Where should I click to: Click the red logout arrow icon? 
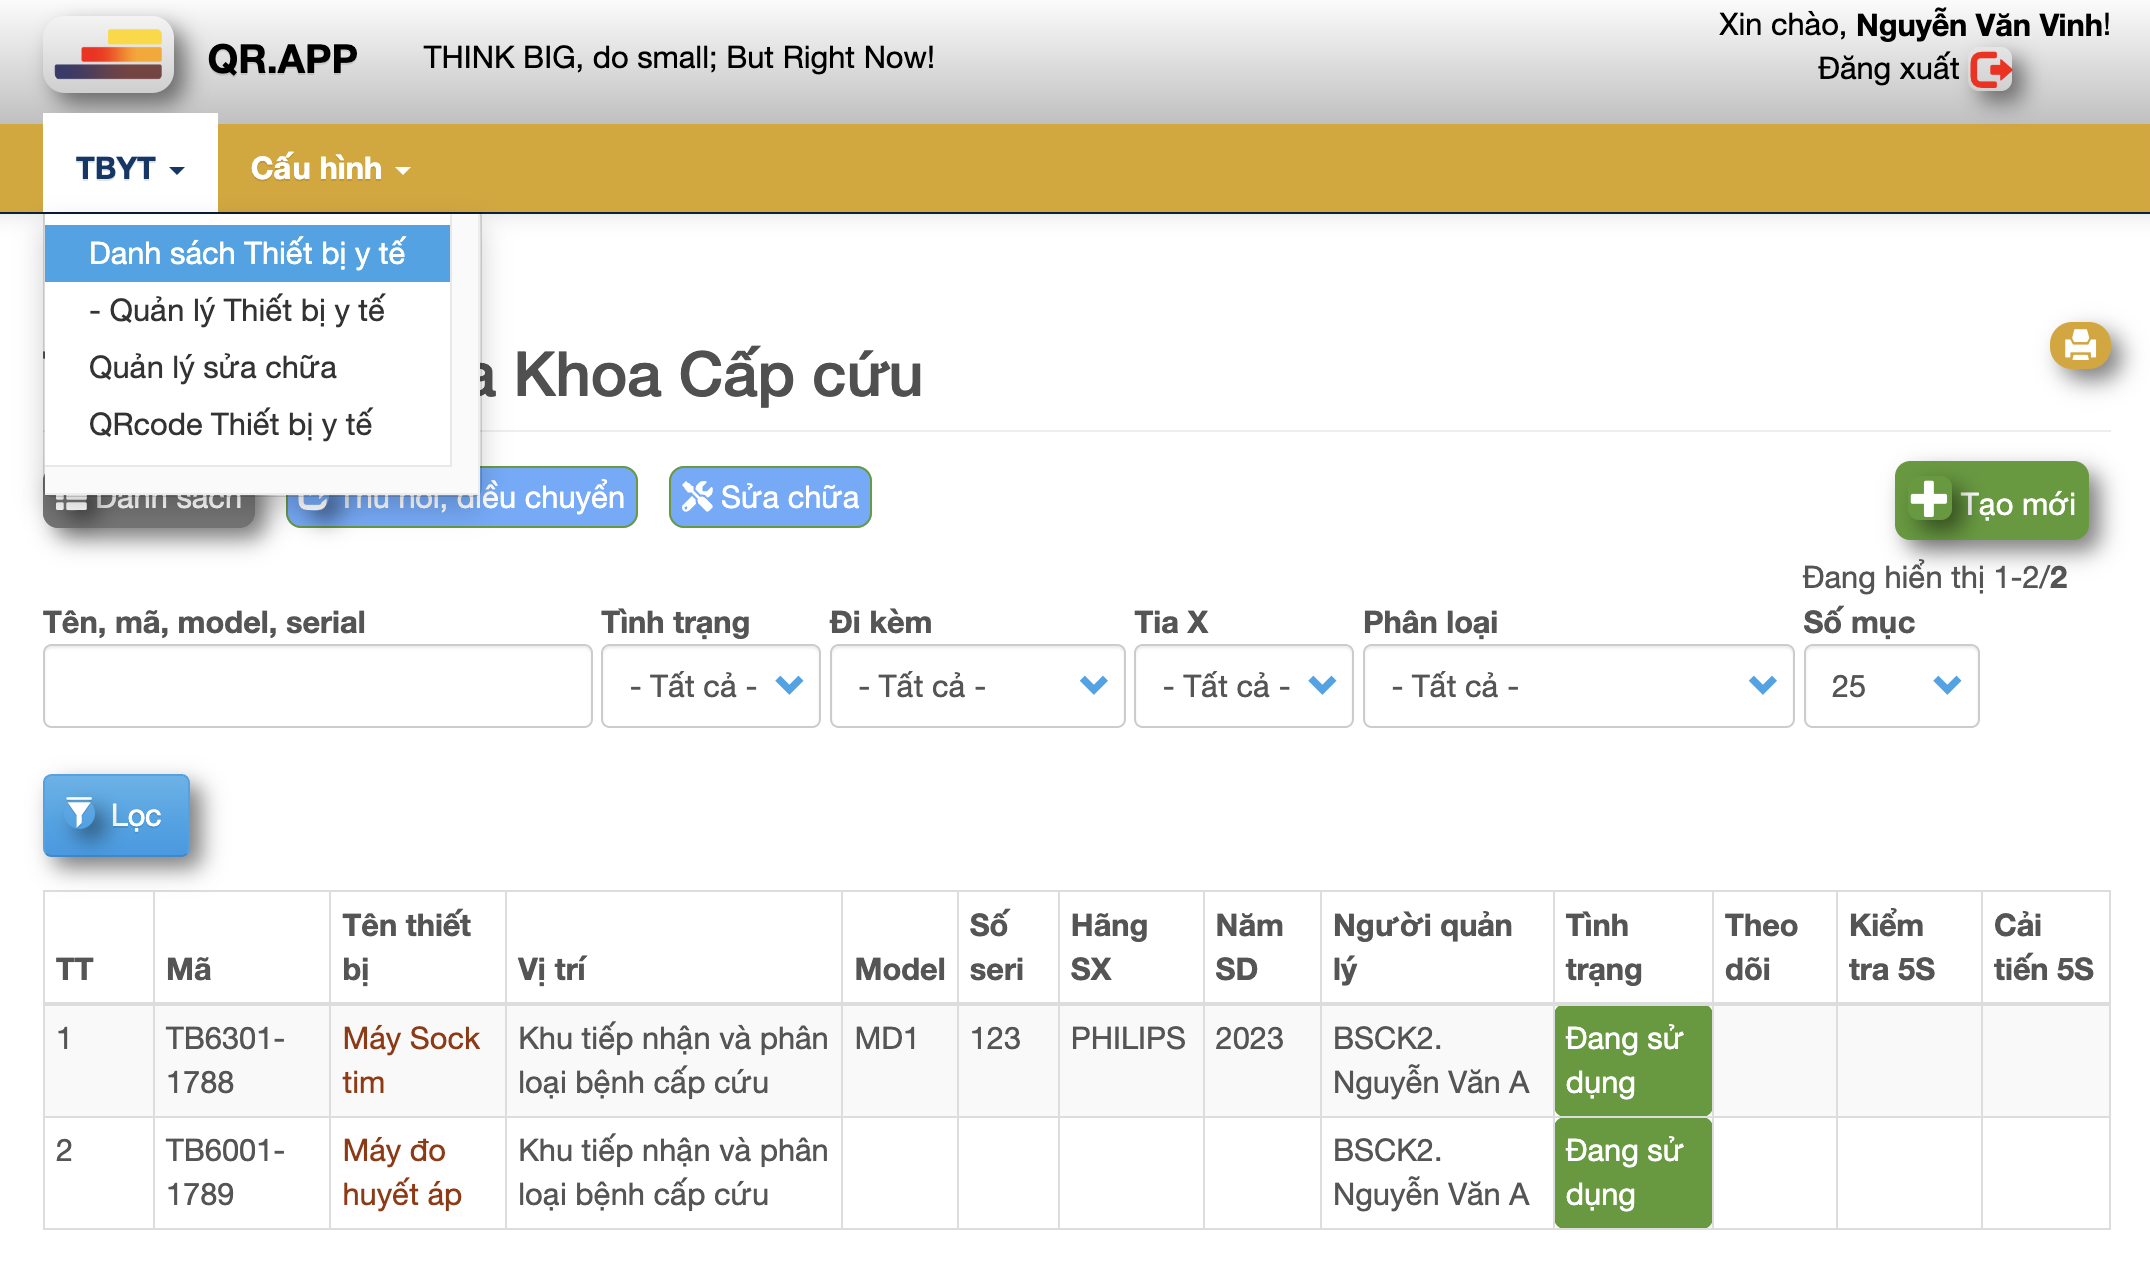pos(1990,70)
